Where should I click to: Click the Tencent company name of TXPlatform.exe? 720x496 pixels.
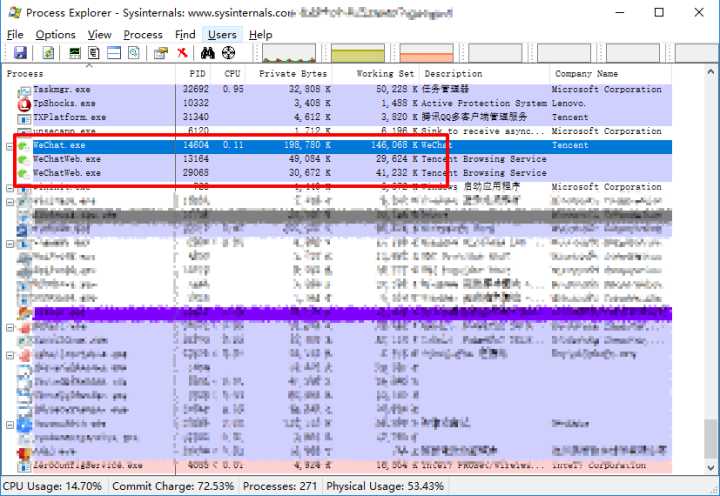tap(570, 117)
